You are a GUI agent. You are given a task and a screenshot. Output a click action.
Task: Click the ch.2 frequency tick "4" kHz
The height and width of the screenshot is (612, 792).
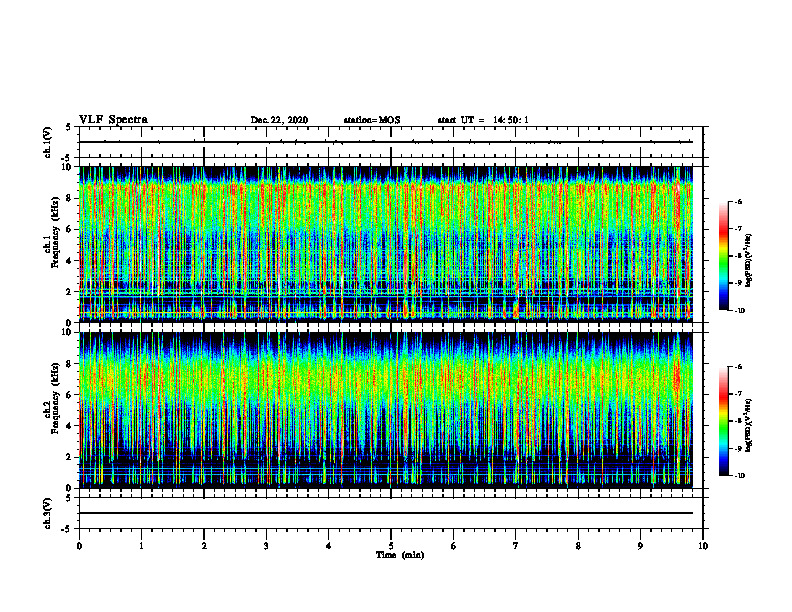[x=70, y=426]
